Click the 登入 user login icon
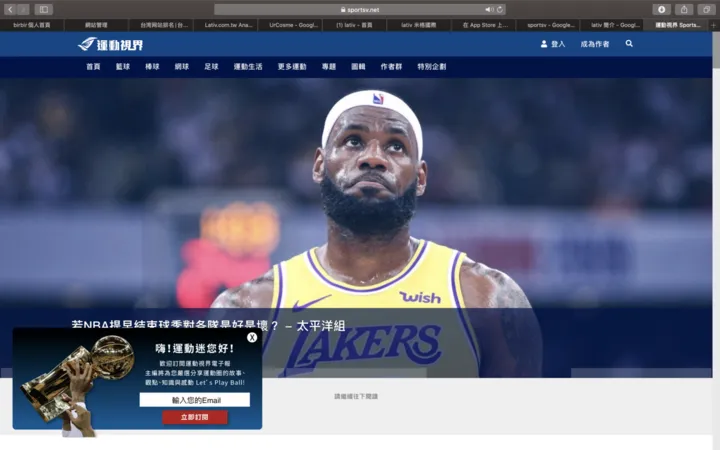The image size is (720, 450). pos(544,44)
